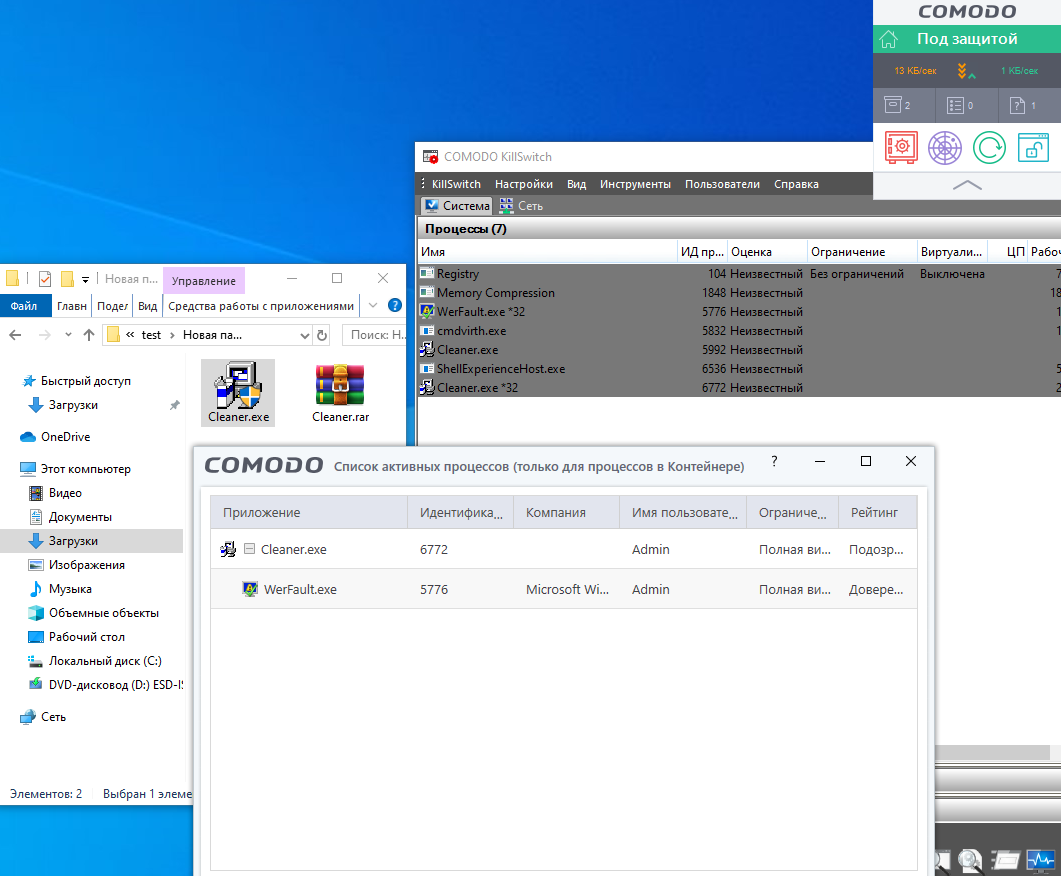Sort processes by Имя column
The image size is (1061, 876).
click(547, 252)
